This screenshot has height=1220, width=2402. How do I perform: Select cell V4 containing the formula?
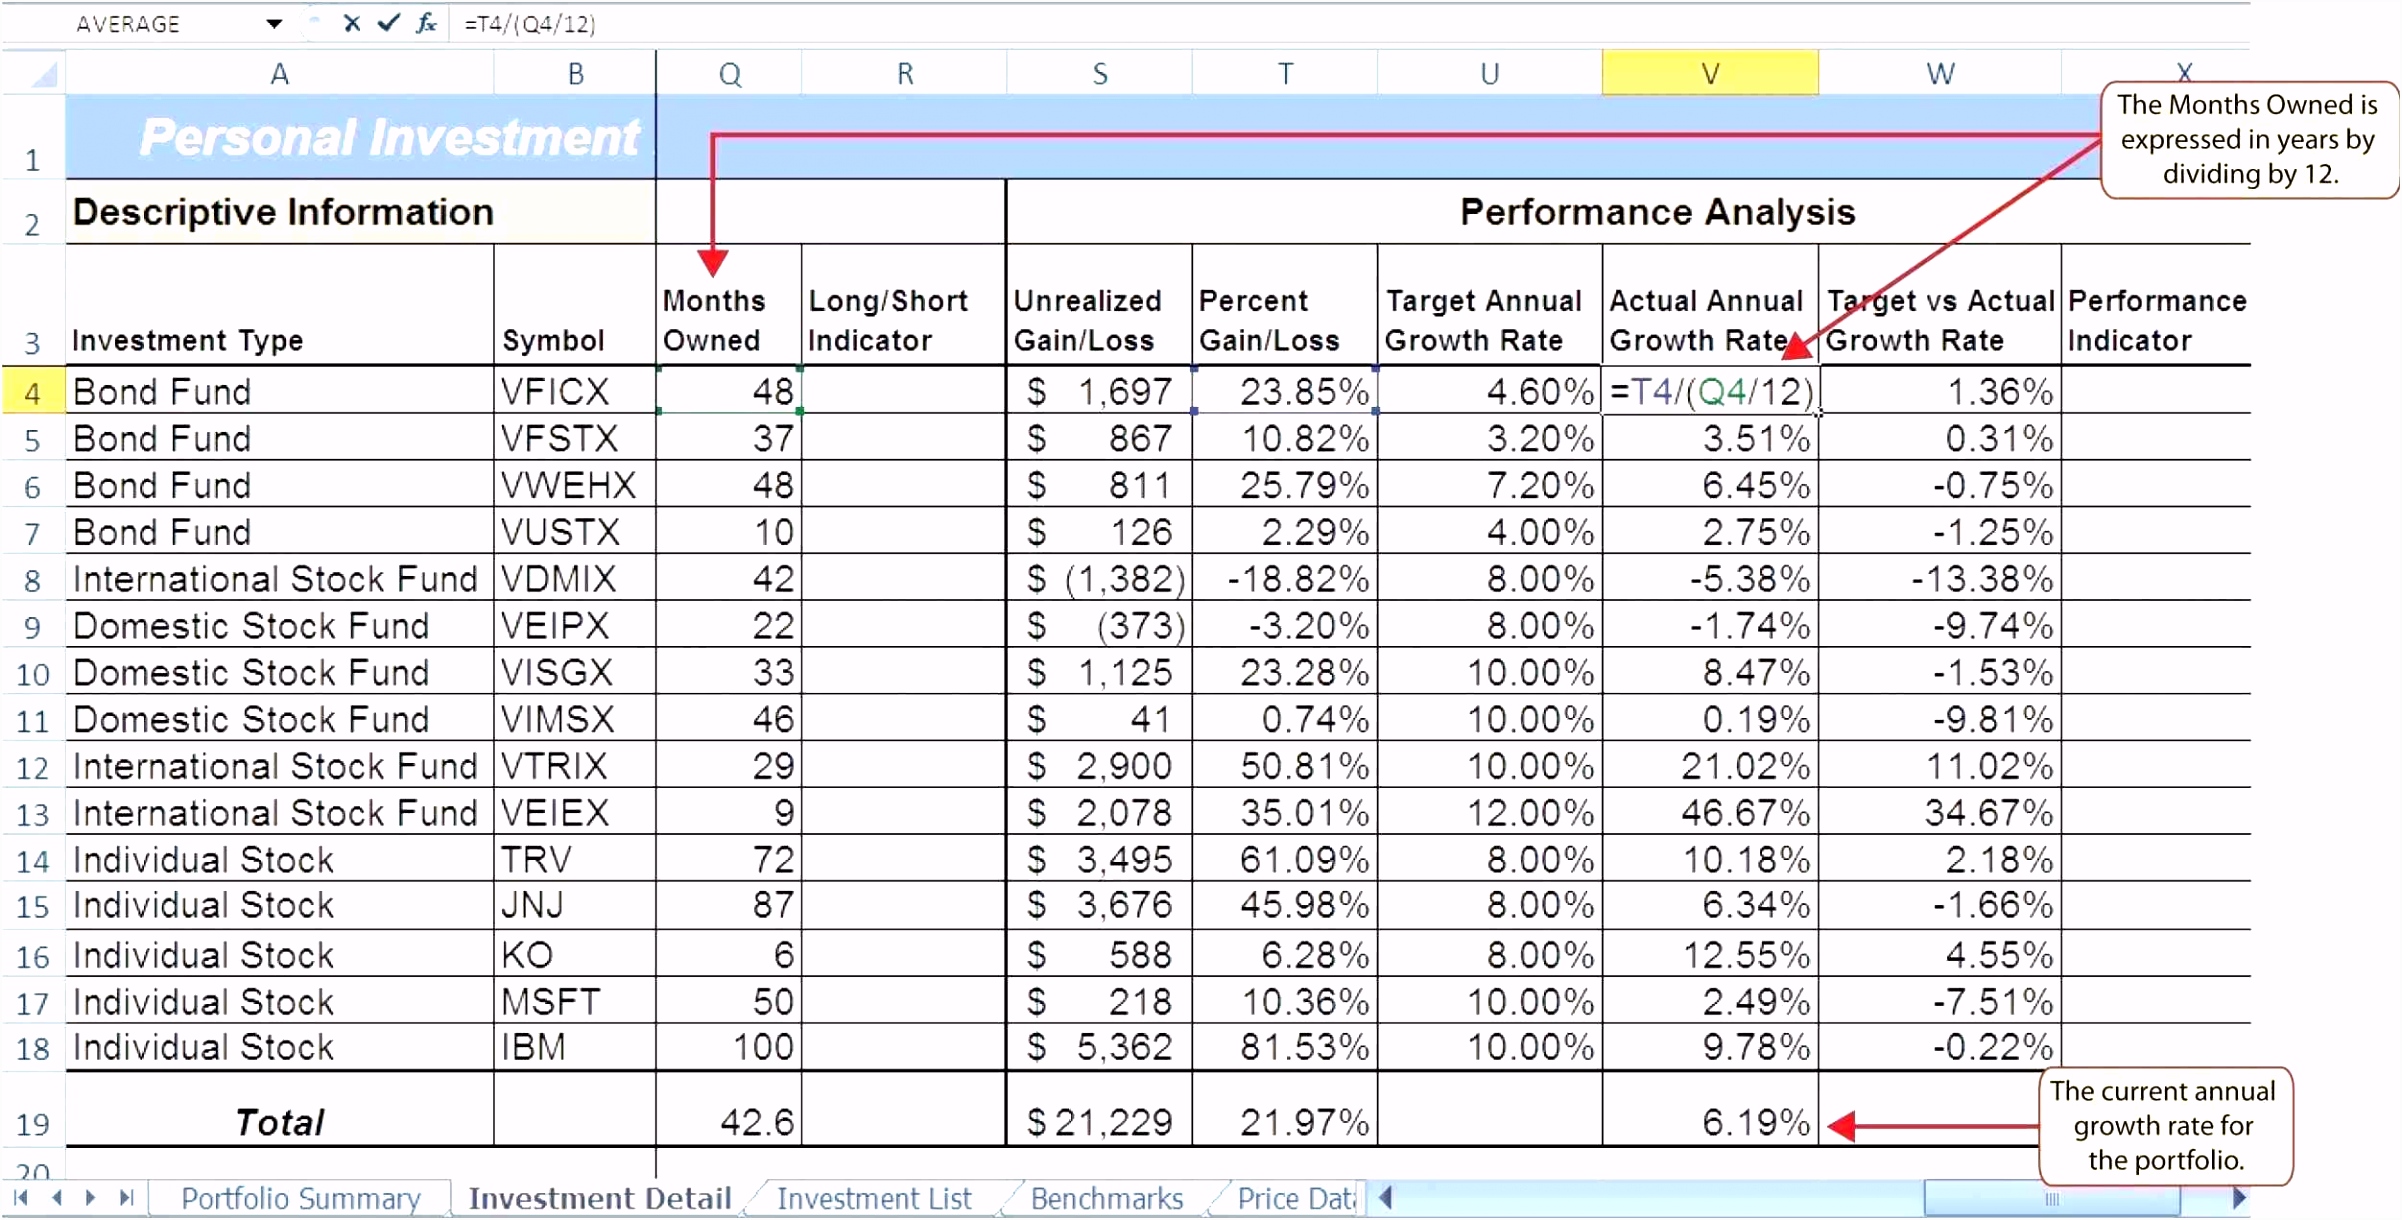click(1708, 391)
